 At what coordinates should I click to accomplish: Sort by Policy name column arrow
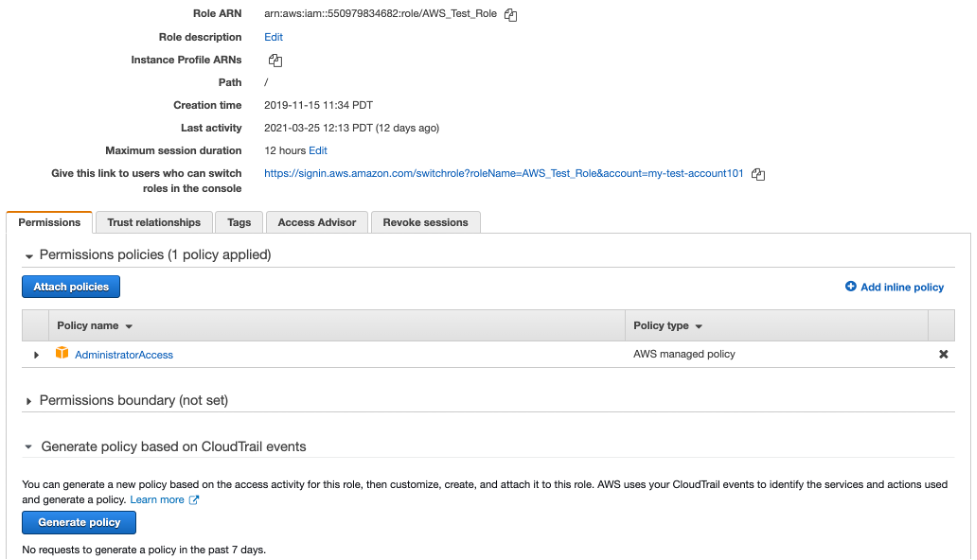coord(129,327)
